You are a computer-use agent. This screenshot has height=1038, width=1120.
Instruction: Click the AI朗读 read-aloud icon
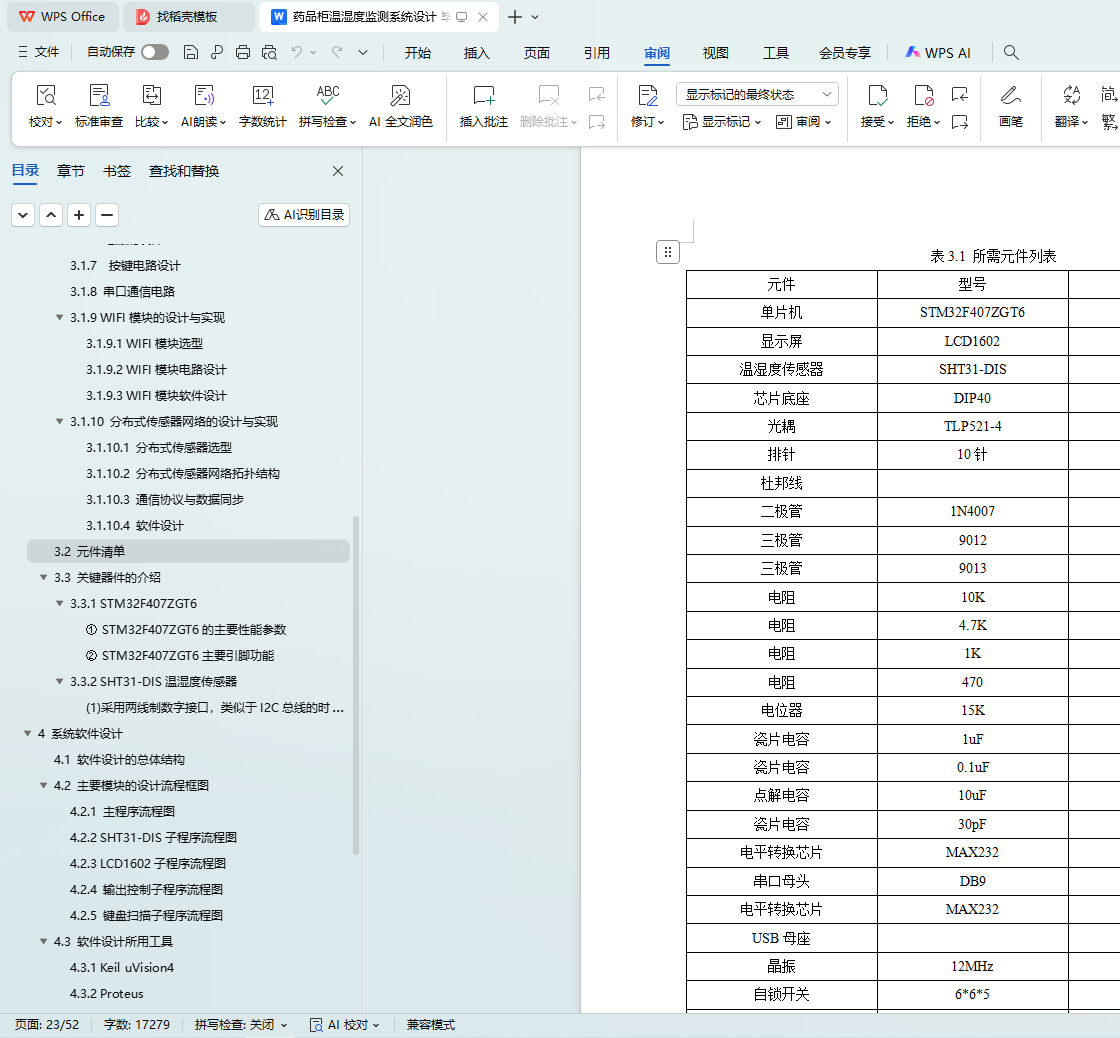(204, 97)
